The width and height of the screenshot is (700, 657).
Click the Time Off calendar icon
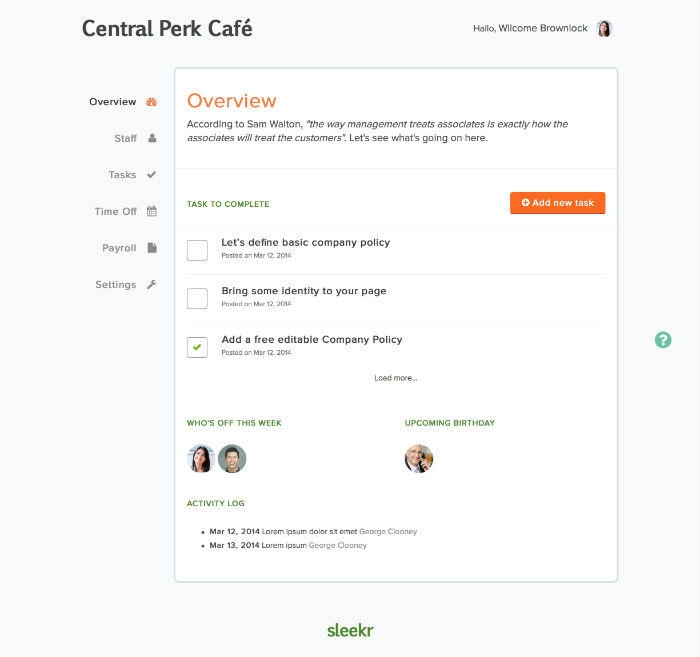(x=152, y=211)
